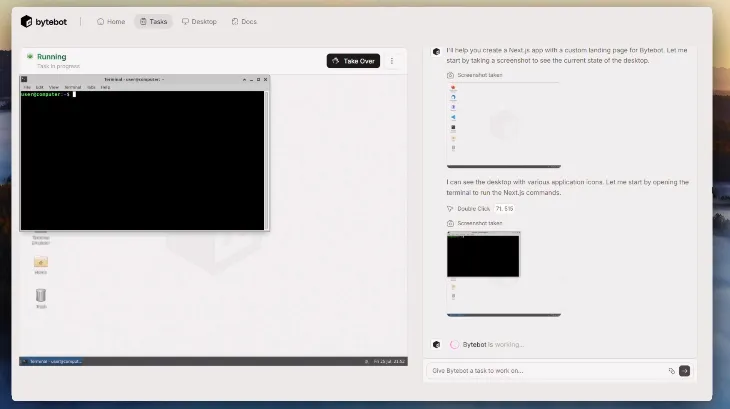Click the Bytebot avatar beside the first chat message
730x409 pixels.
(436, 52)
